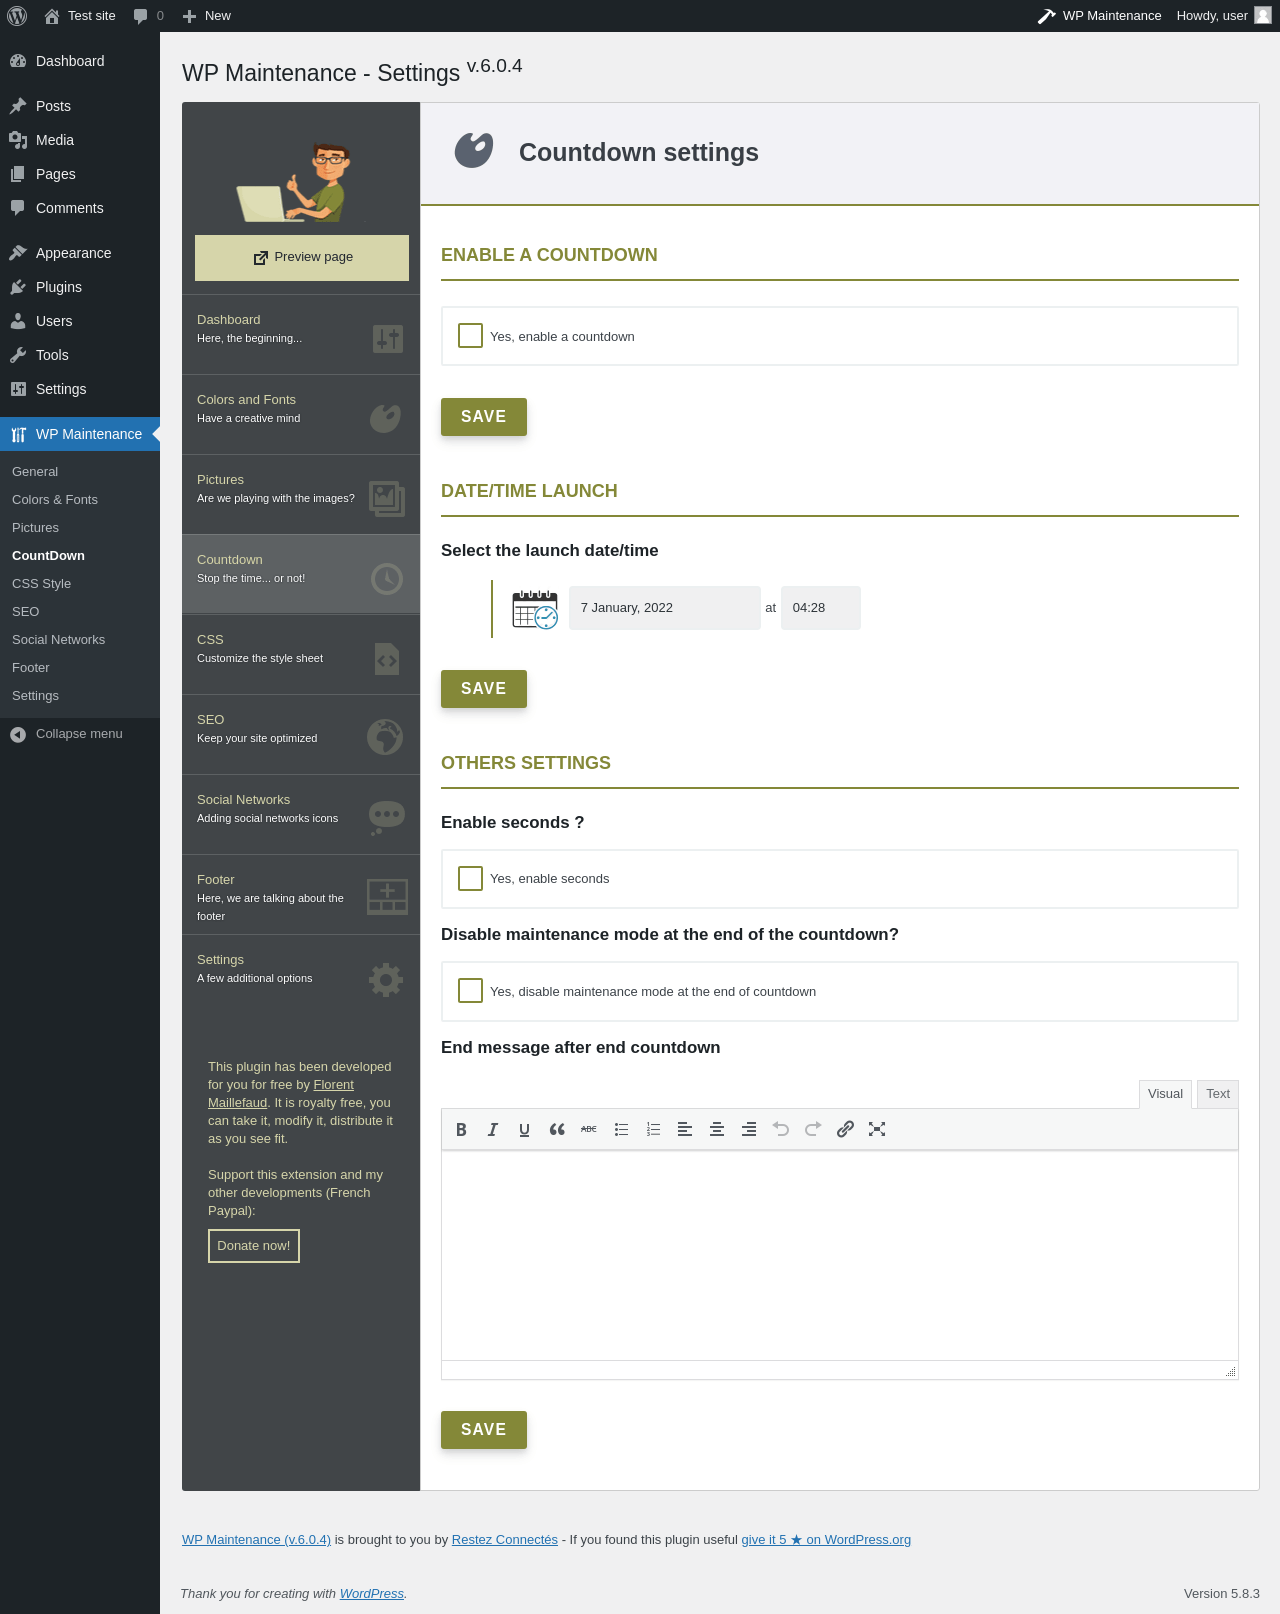
Task: Click the Bold formatting icon
Action: pyautogui.click(x=461, y=1129)
